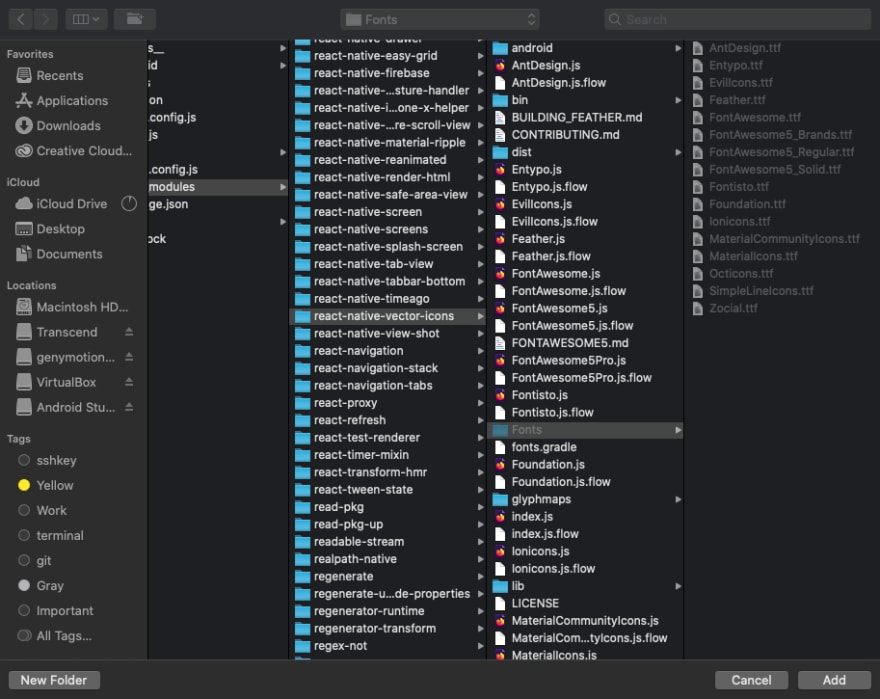Select the react-native-vector-icons folder
The width and height of the screenshot is (880, 699).
[x=387, y=316]
